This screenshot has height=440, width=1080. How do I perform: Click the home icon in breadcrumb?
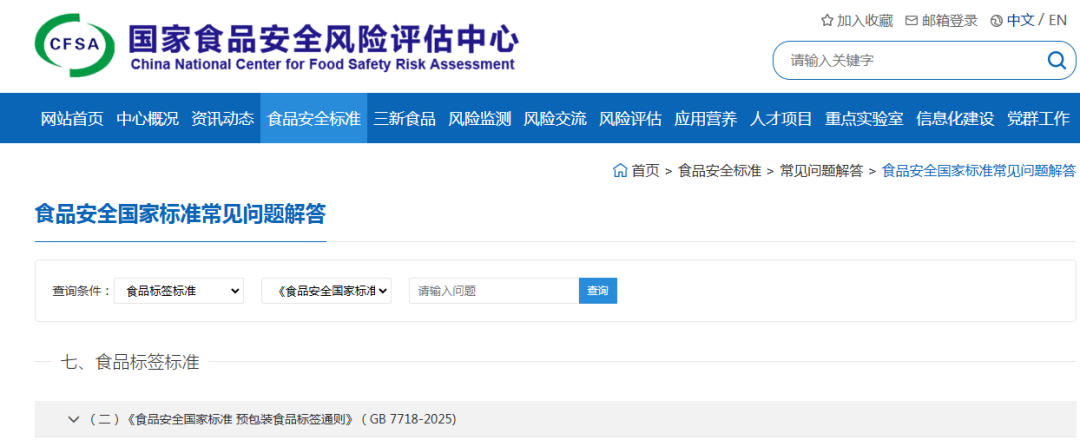click(620, 170)
